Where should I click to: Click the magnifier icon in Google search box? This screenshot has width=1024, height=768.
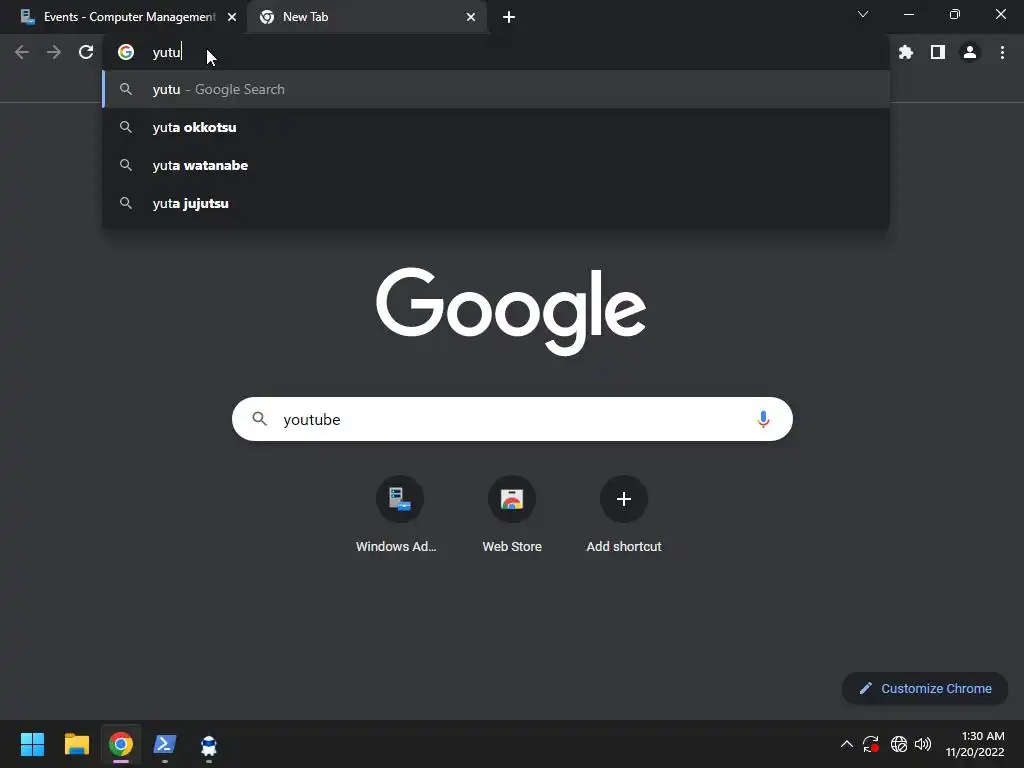click(259, 419)
